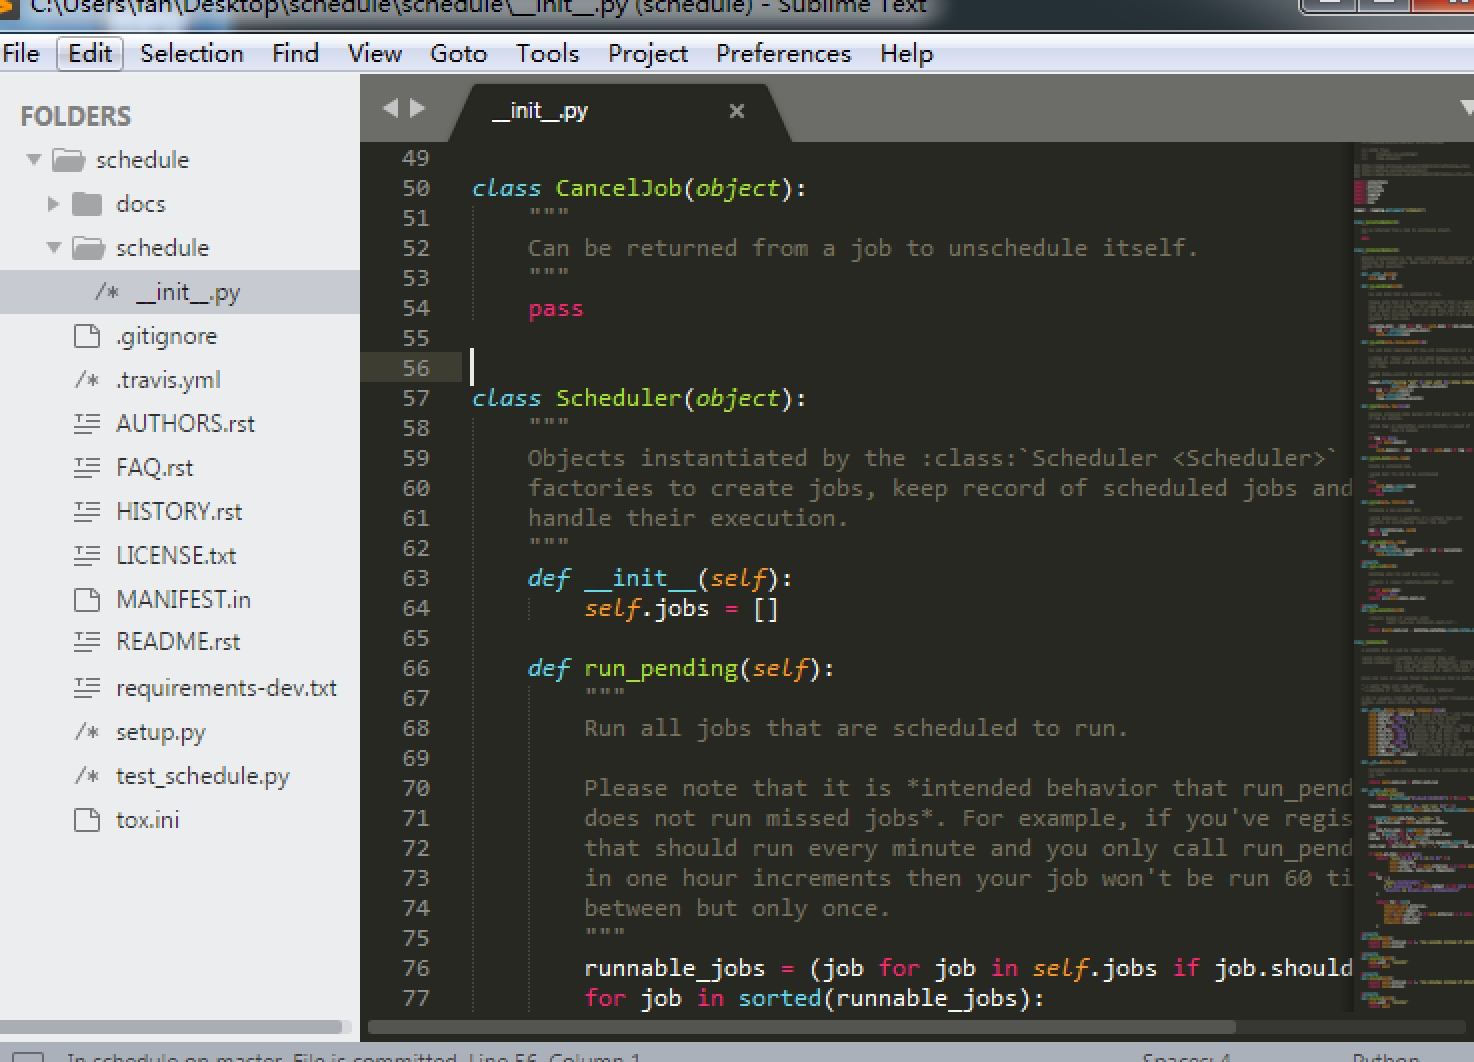
Task: Close the __init__.py tab
Action: [737, 111]
